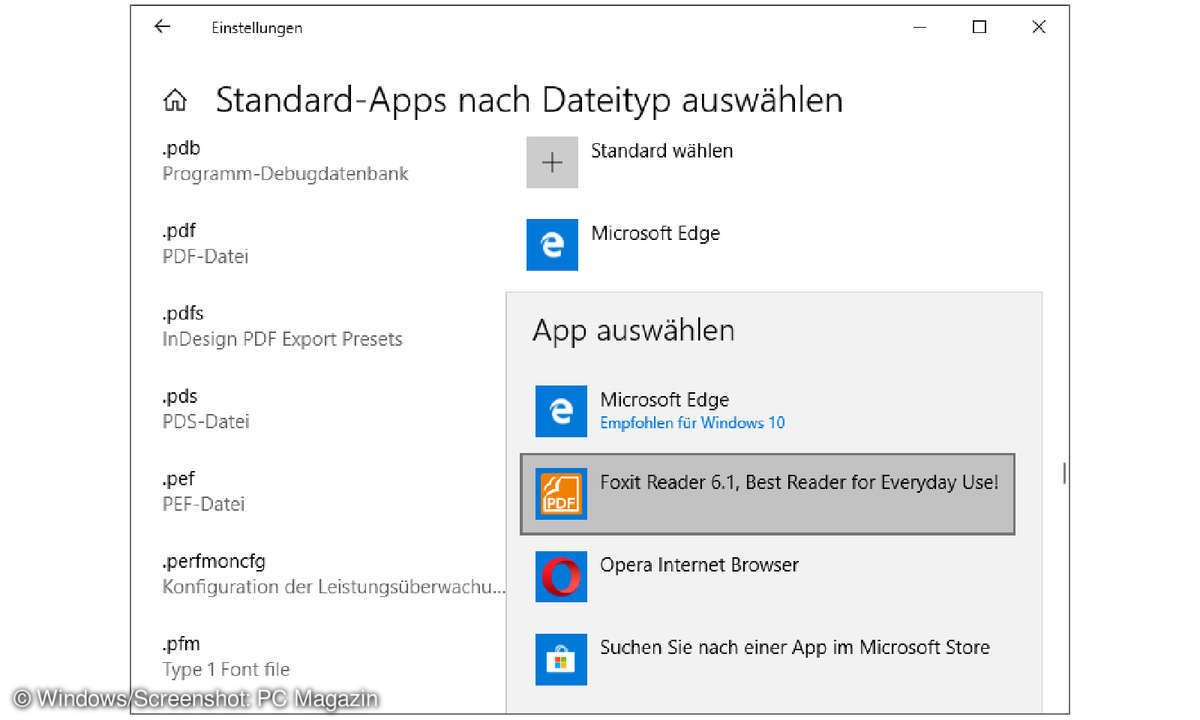Click the Microsoft Edge icon beside .pdf
This screenshot has width=1200, height=720.
(552, 245)
